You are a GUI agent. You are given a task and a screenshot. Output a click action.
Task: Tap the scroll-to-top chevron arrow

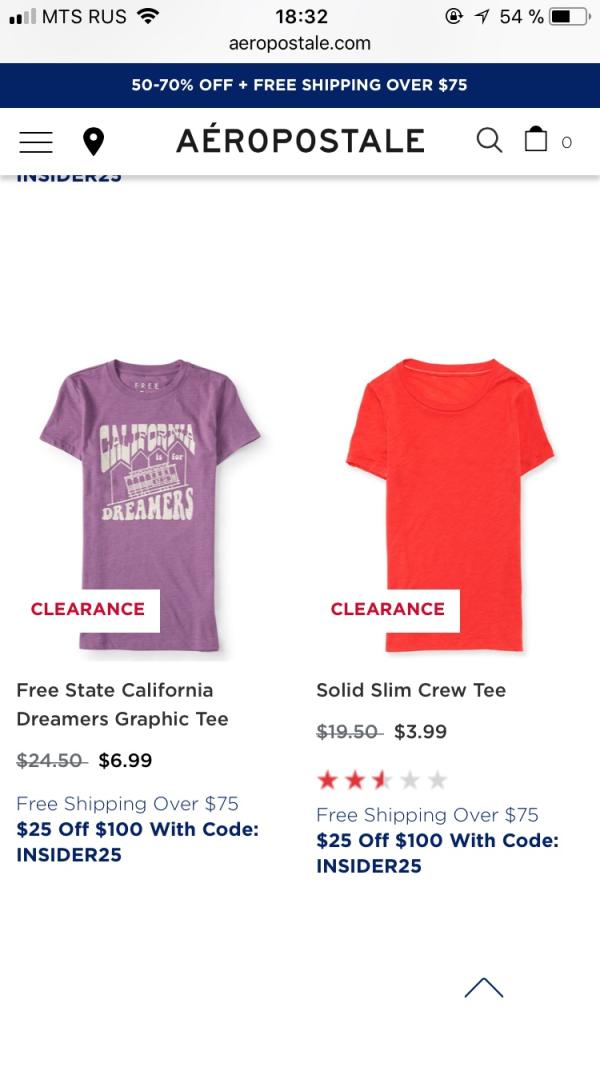pos(484,988)
